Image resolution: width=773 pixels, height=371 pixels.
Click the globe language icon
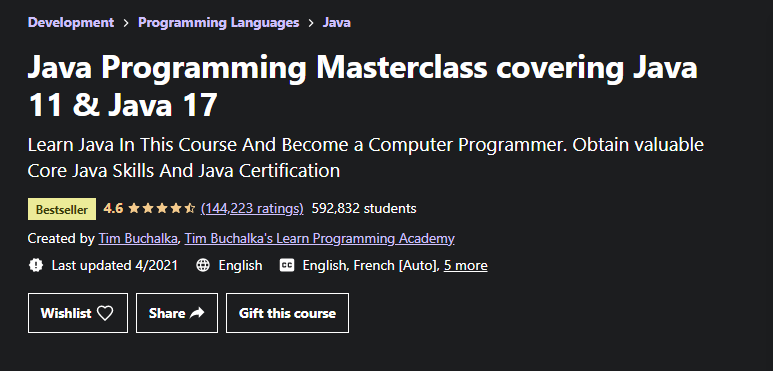pos(203,266)
